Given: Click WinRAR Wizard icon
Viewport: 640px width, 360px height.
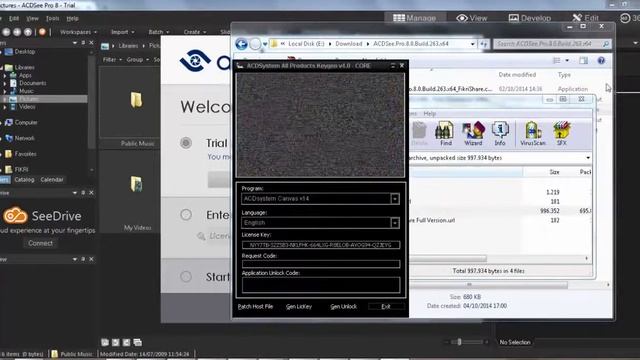Looking at the screenshot, I should [473, 134].
